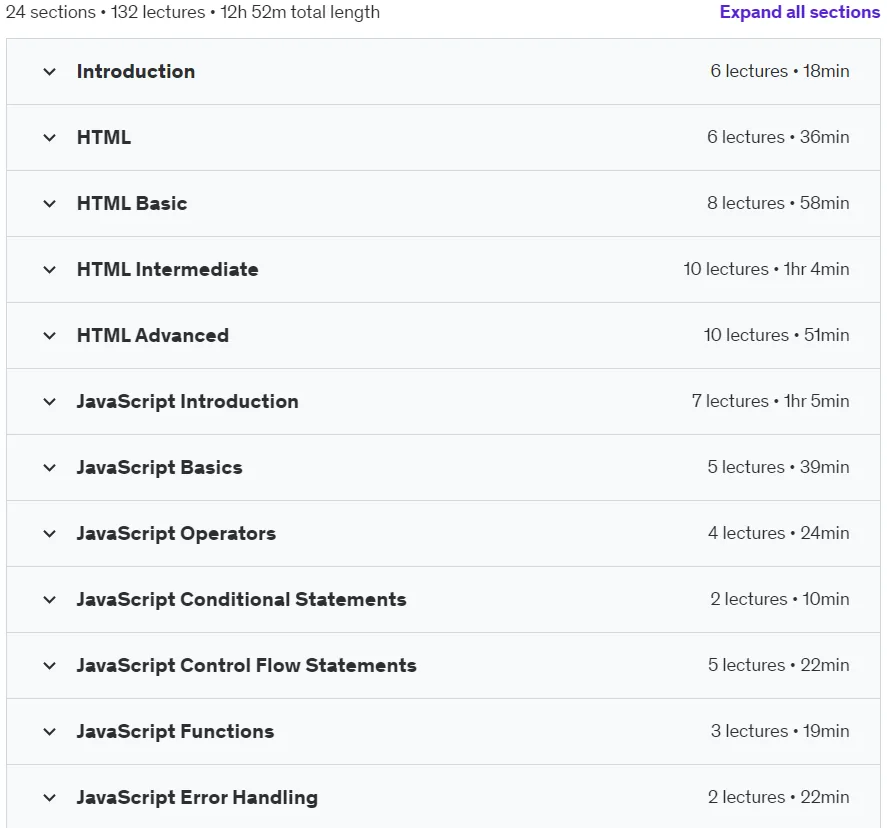Click "6 lectures • 36min" in HTML row
The width and height of the screenshot is (887, 828).
pos(778,137)
